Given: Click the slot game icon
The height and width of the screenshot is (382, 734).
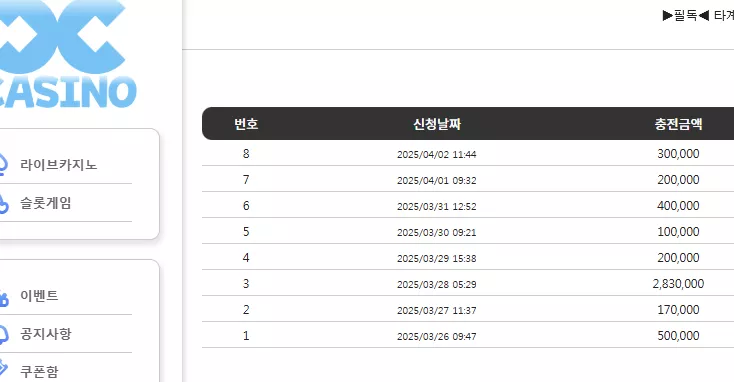Looking at the screenshot, I should 3,204.
